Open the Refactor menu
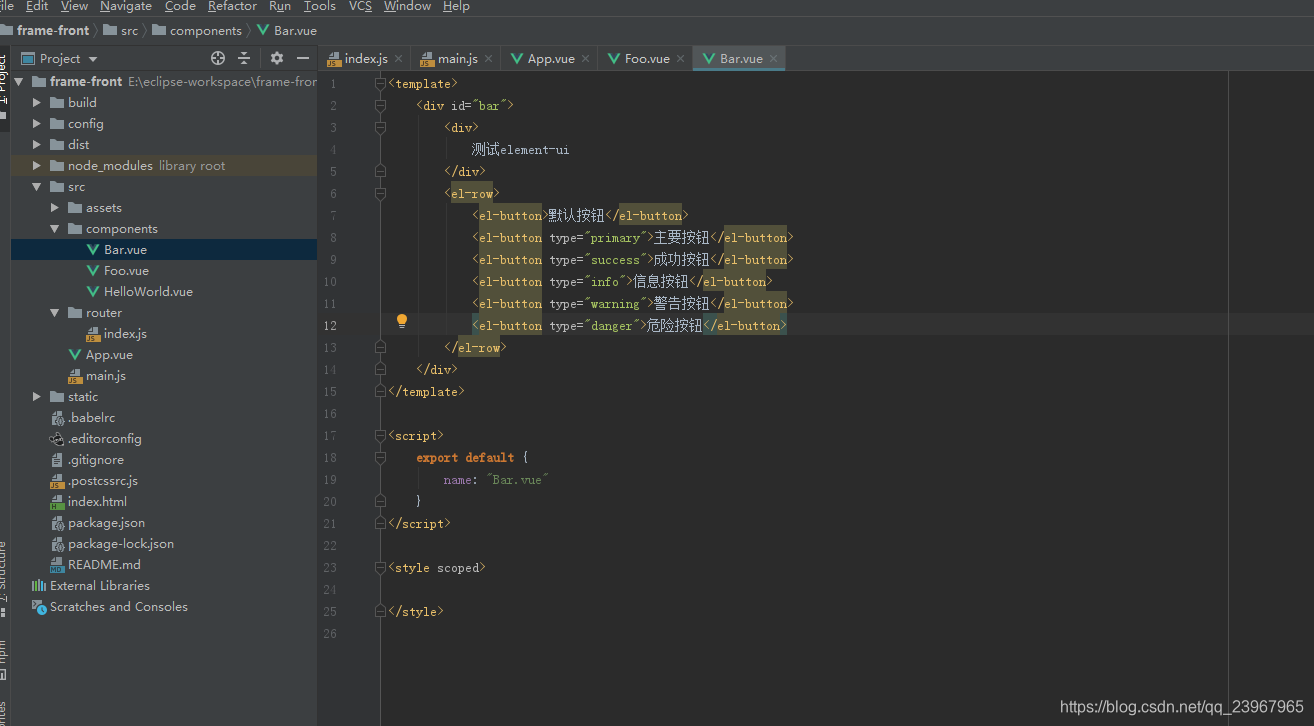The height and width of the screenshot is (726, 1314). click(232, 6)
